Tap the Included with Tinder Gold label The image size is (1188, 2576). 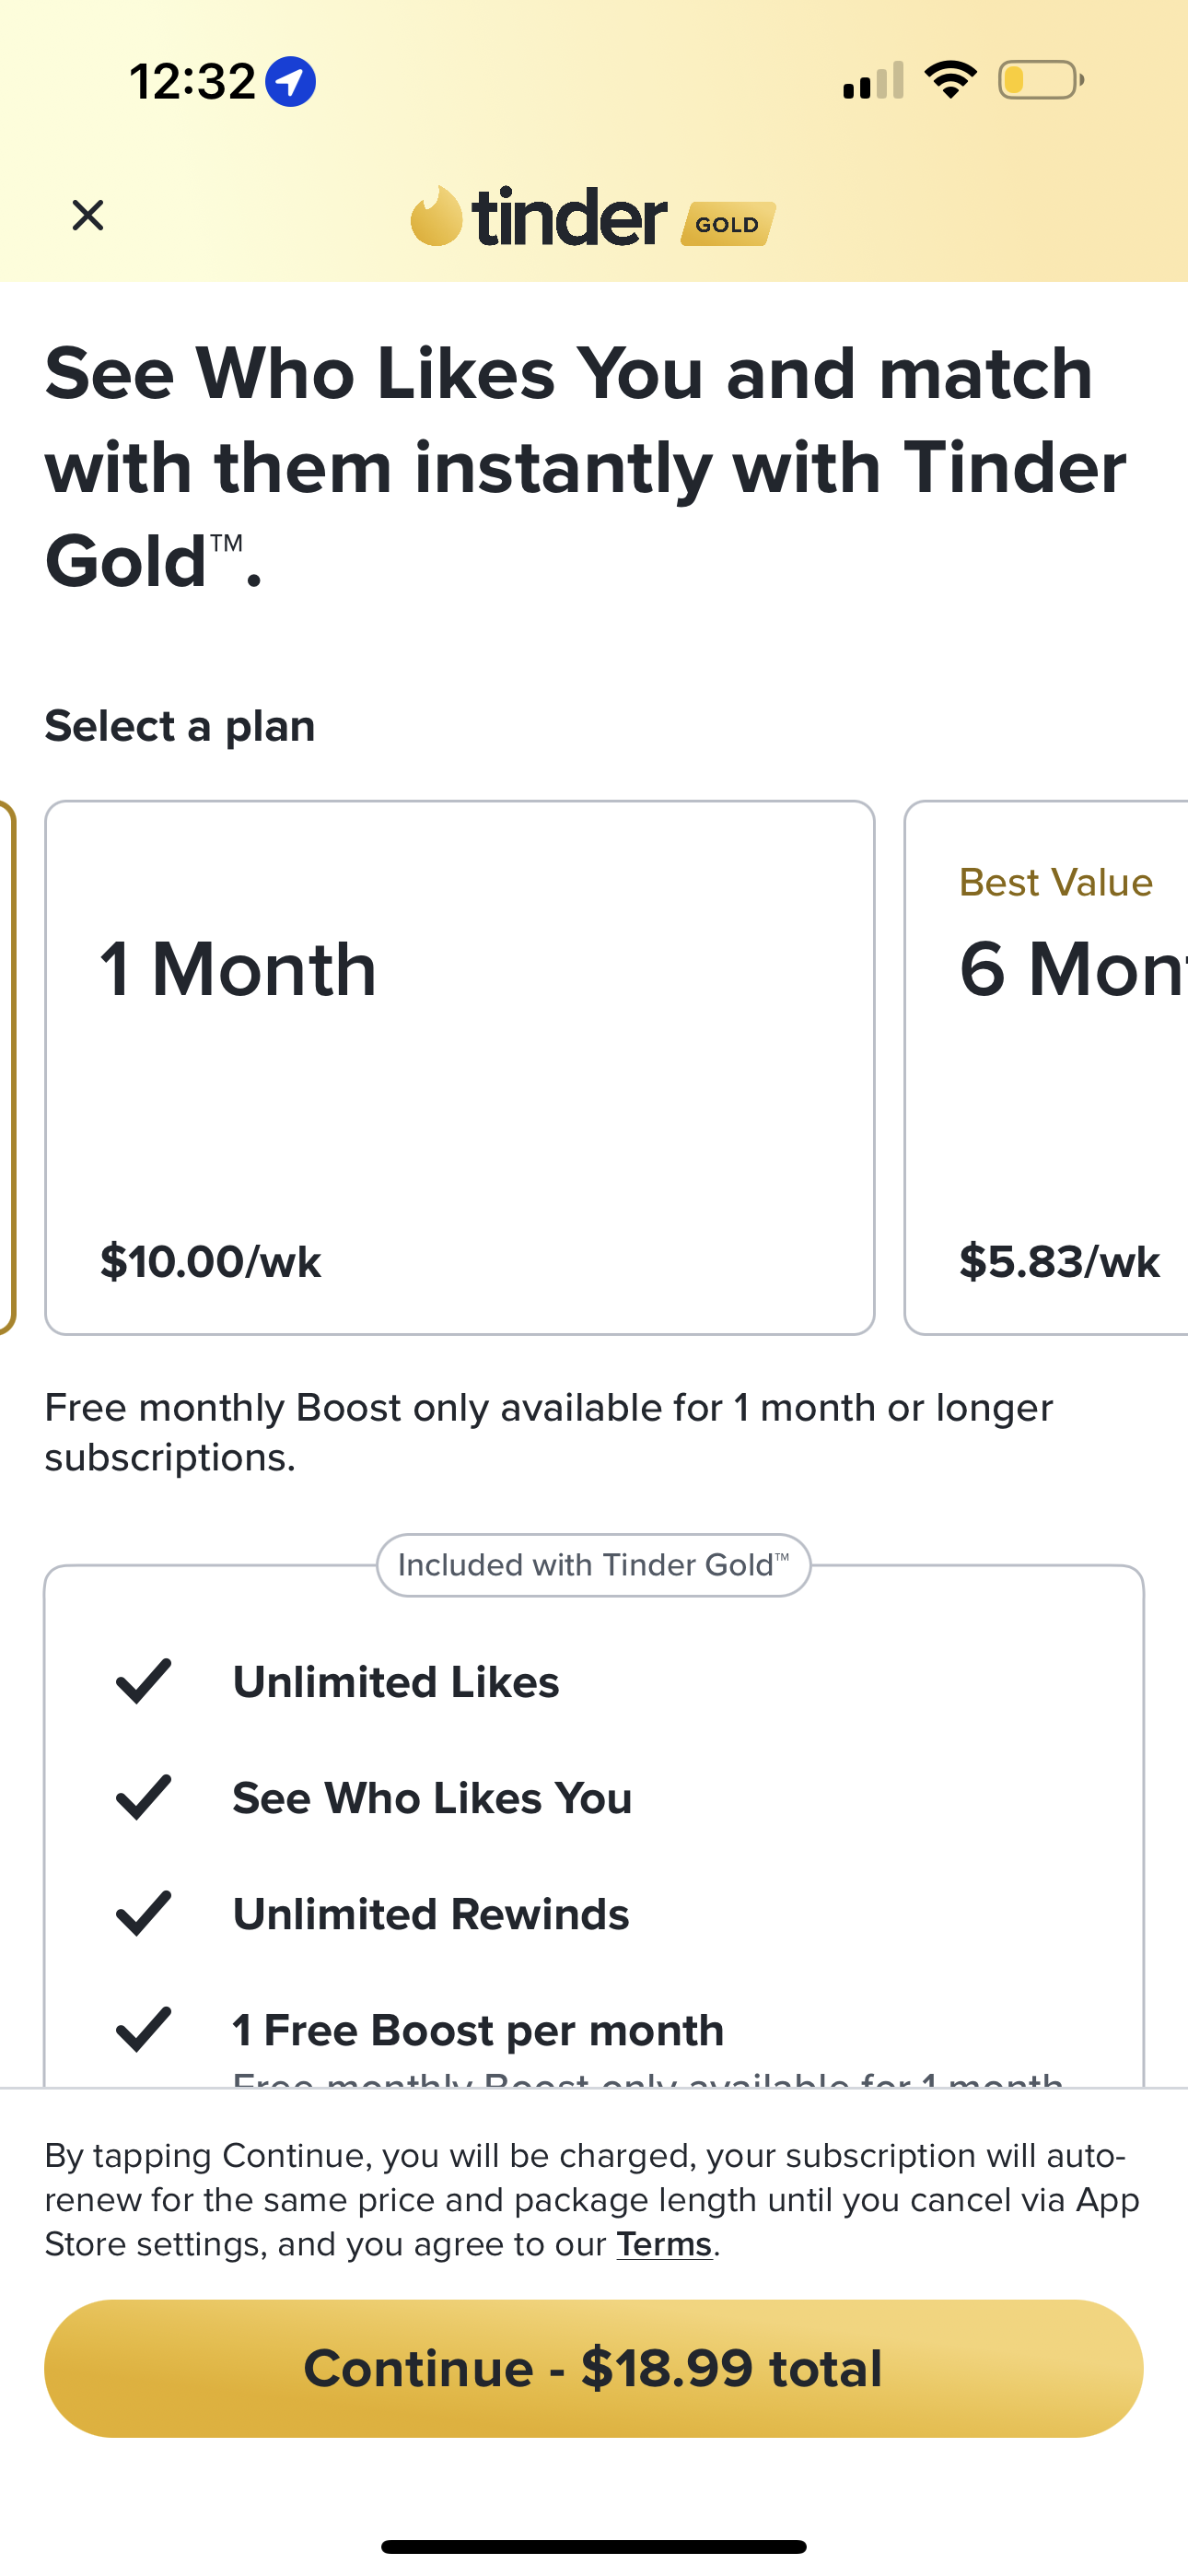click(x=593, y=1565)
